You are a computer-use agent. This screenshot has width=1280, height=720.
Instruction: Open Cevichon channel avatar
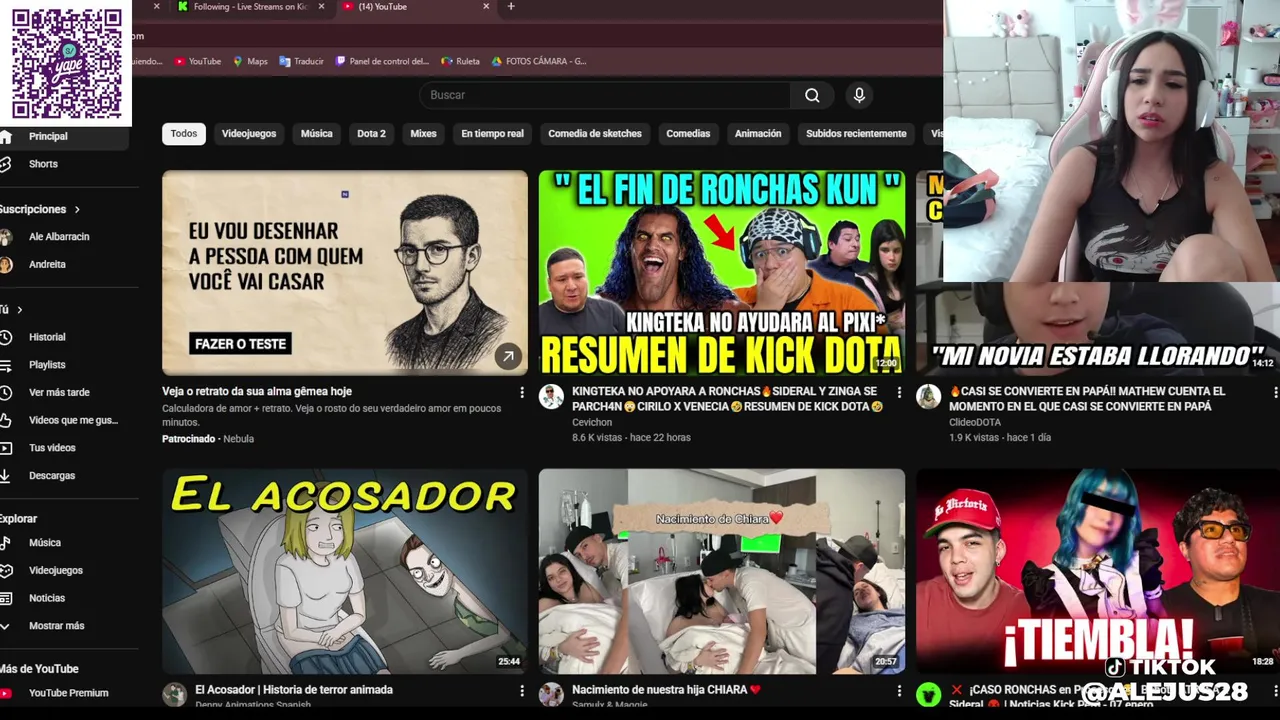pos(551,396)
